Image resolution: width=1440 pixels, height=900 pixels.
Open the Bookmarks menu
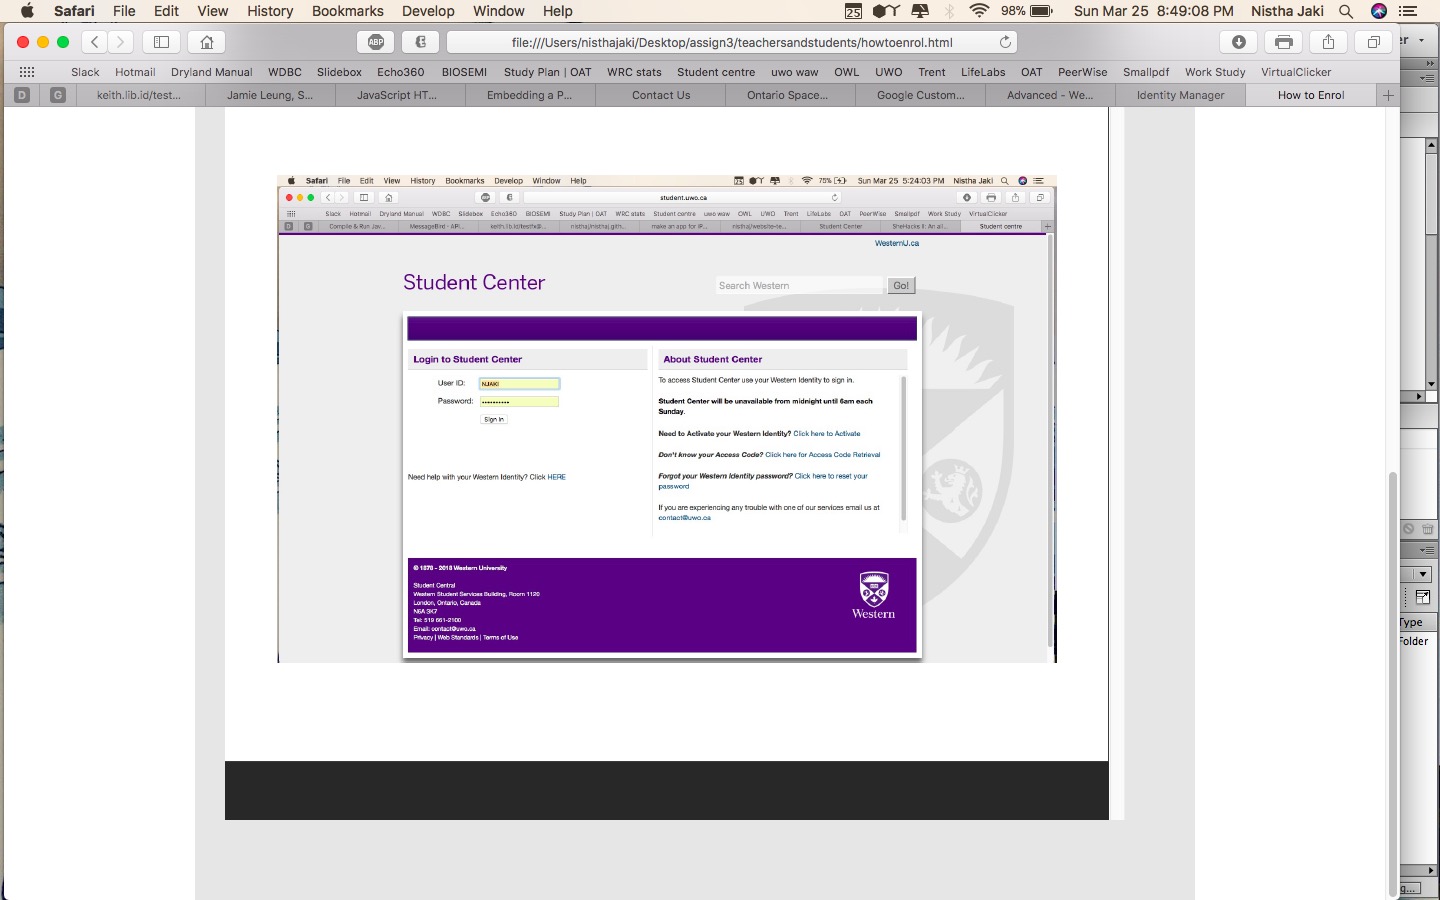(x=348, y=11)
